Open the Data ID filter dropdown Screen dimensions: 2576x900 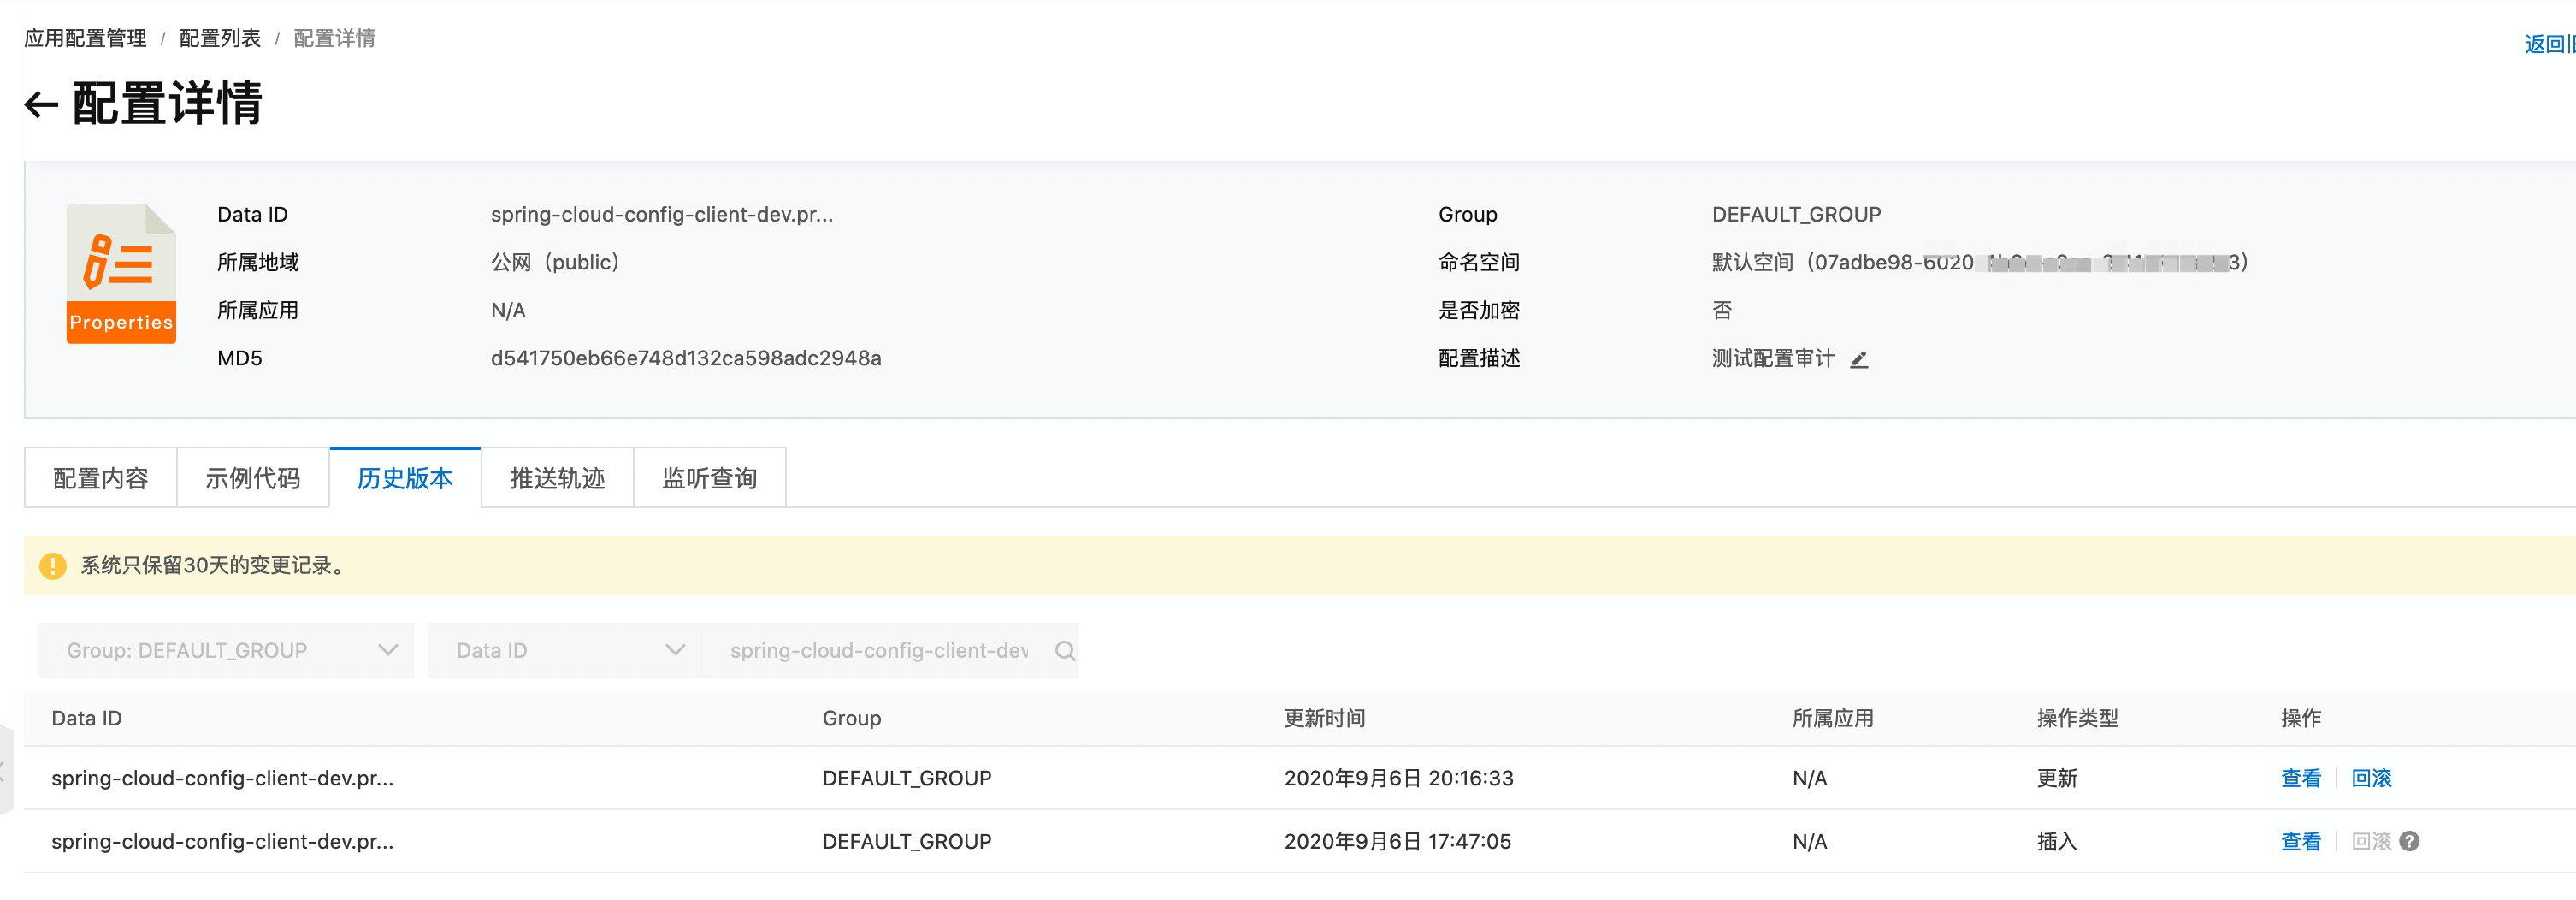coord(564,651)
